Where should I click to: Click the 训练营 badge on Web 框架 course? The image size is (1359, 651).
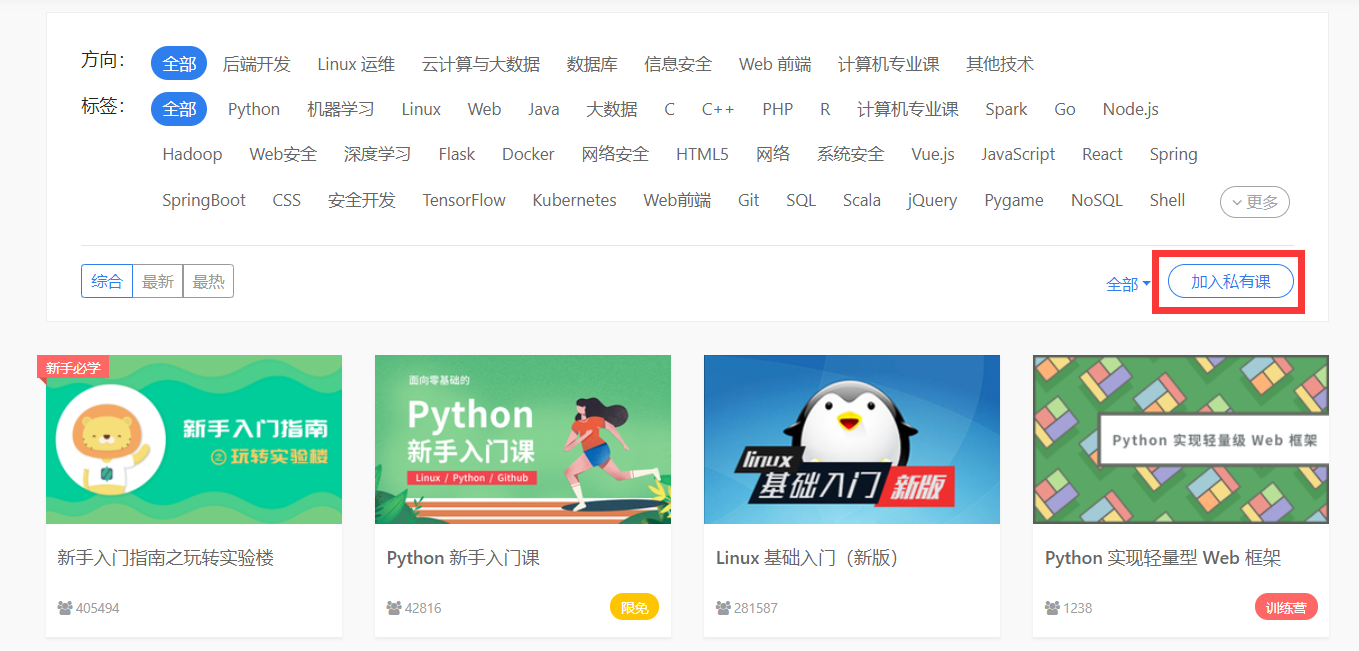coord(1286,607)
